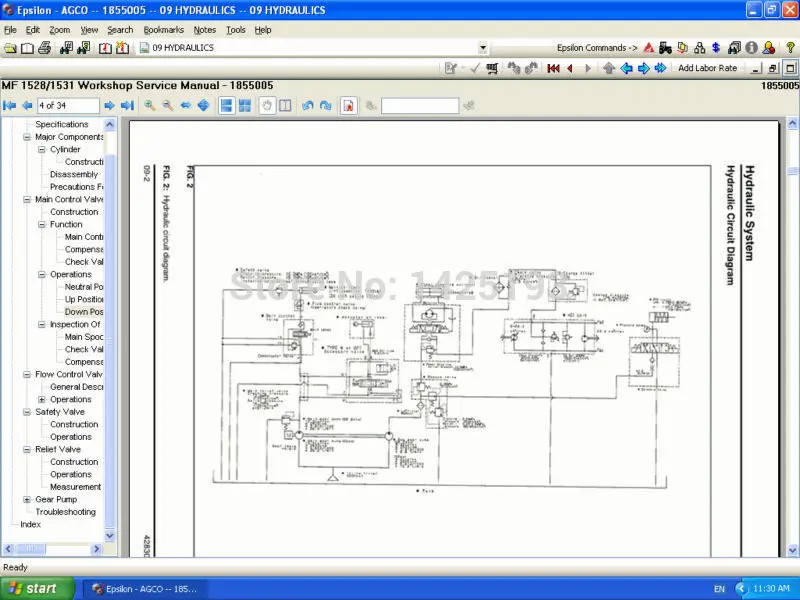Expand the Gear Pump tree node
The width and height of the screenshot is (800, 600).
click(x=27, y=499)
